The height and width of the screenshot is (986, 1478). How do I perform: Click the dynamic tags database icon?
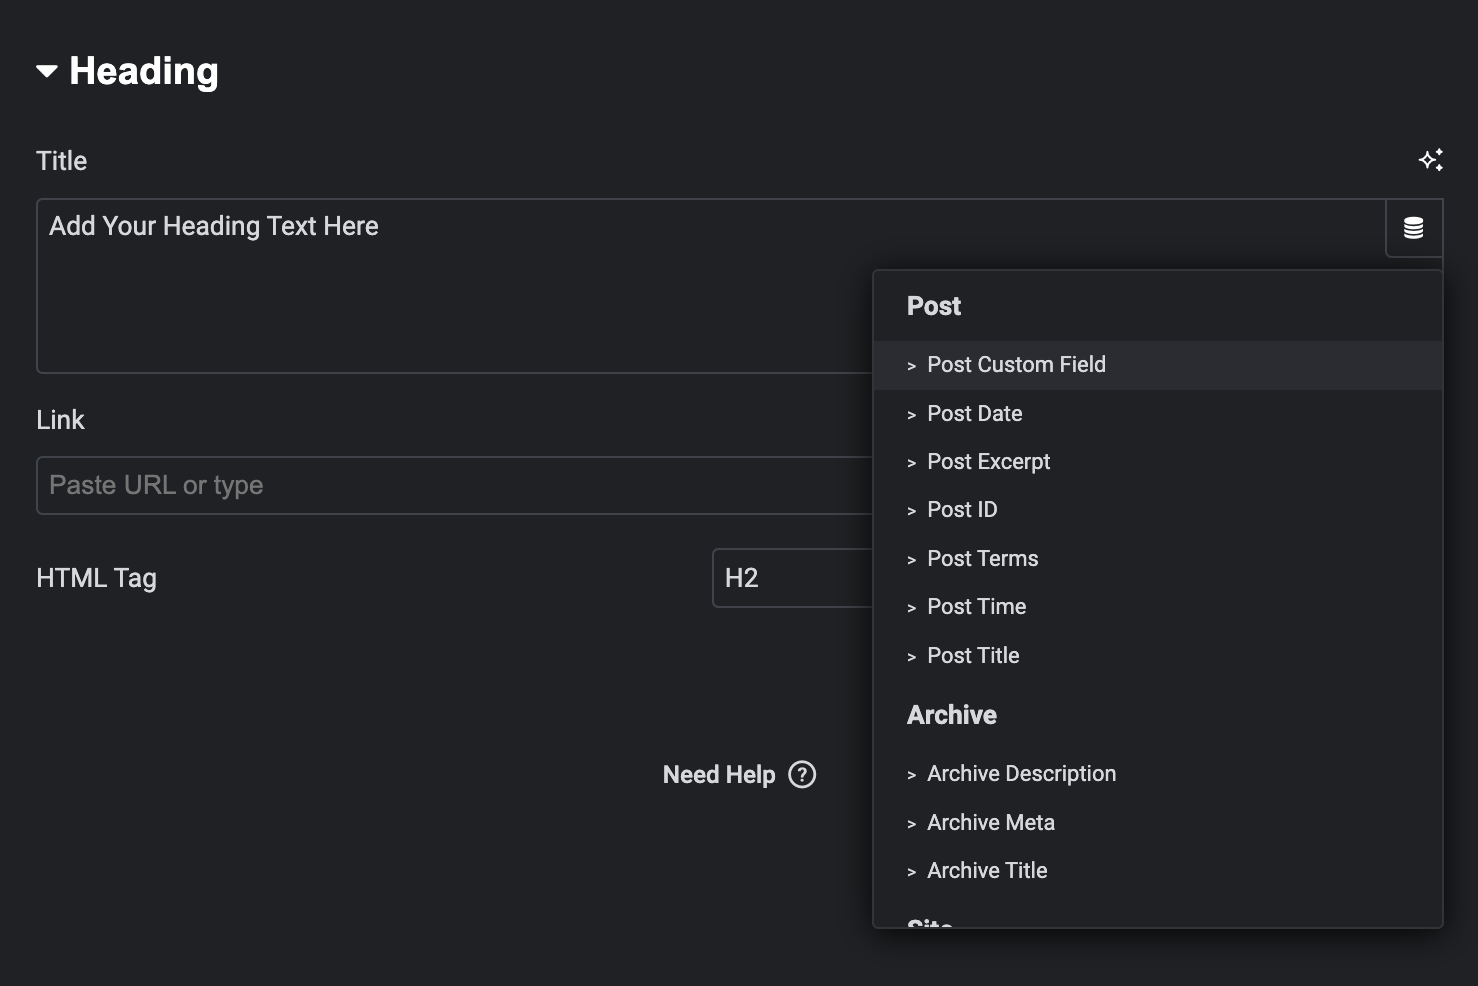click(x=1413, y=228)
